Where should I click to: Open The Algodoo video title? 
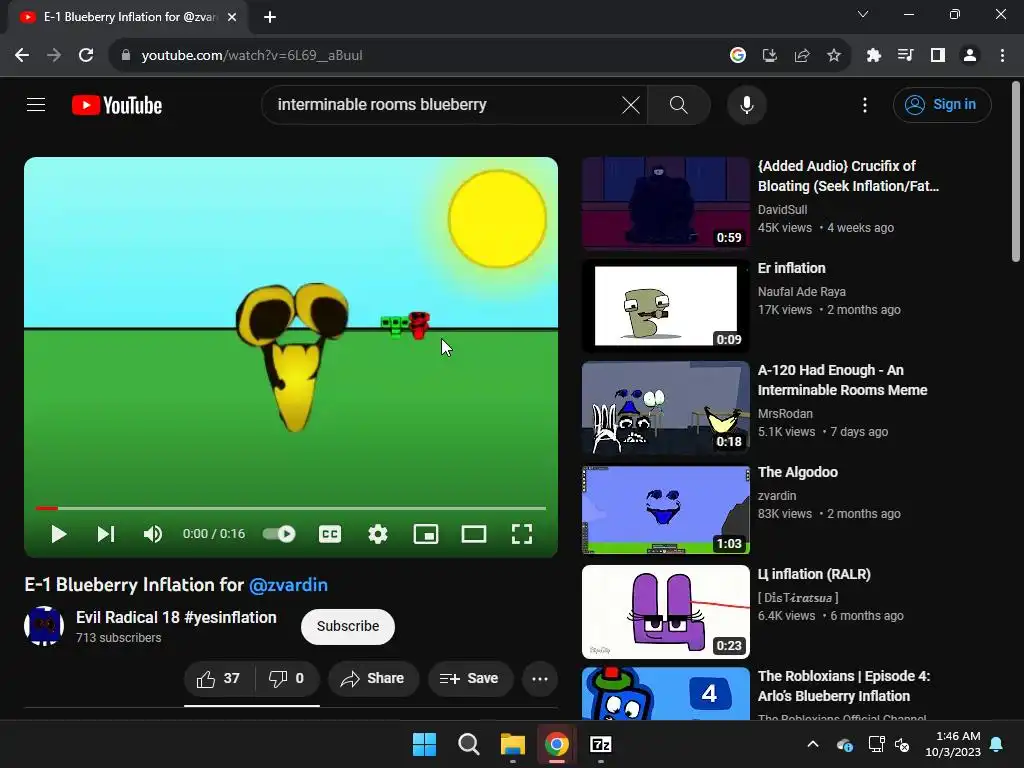coord(797,472)
